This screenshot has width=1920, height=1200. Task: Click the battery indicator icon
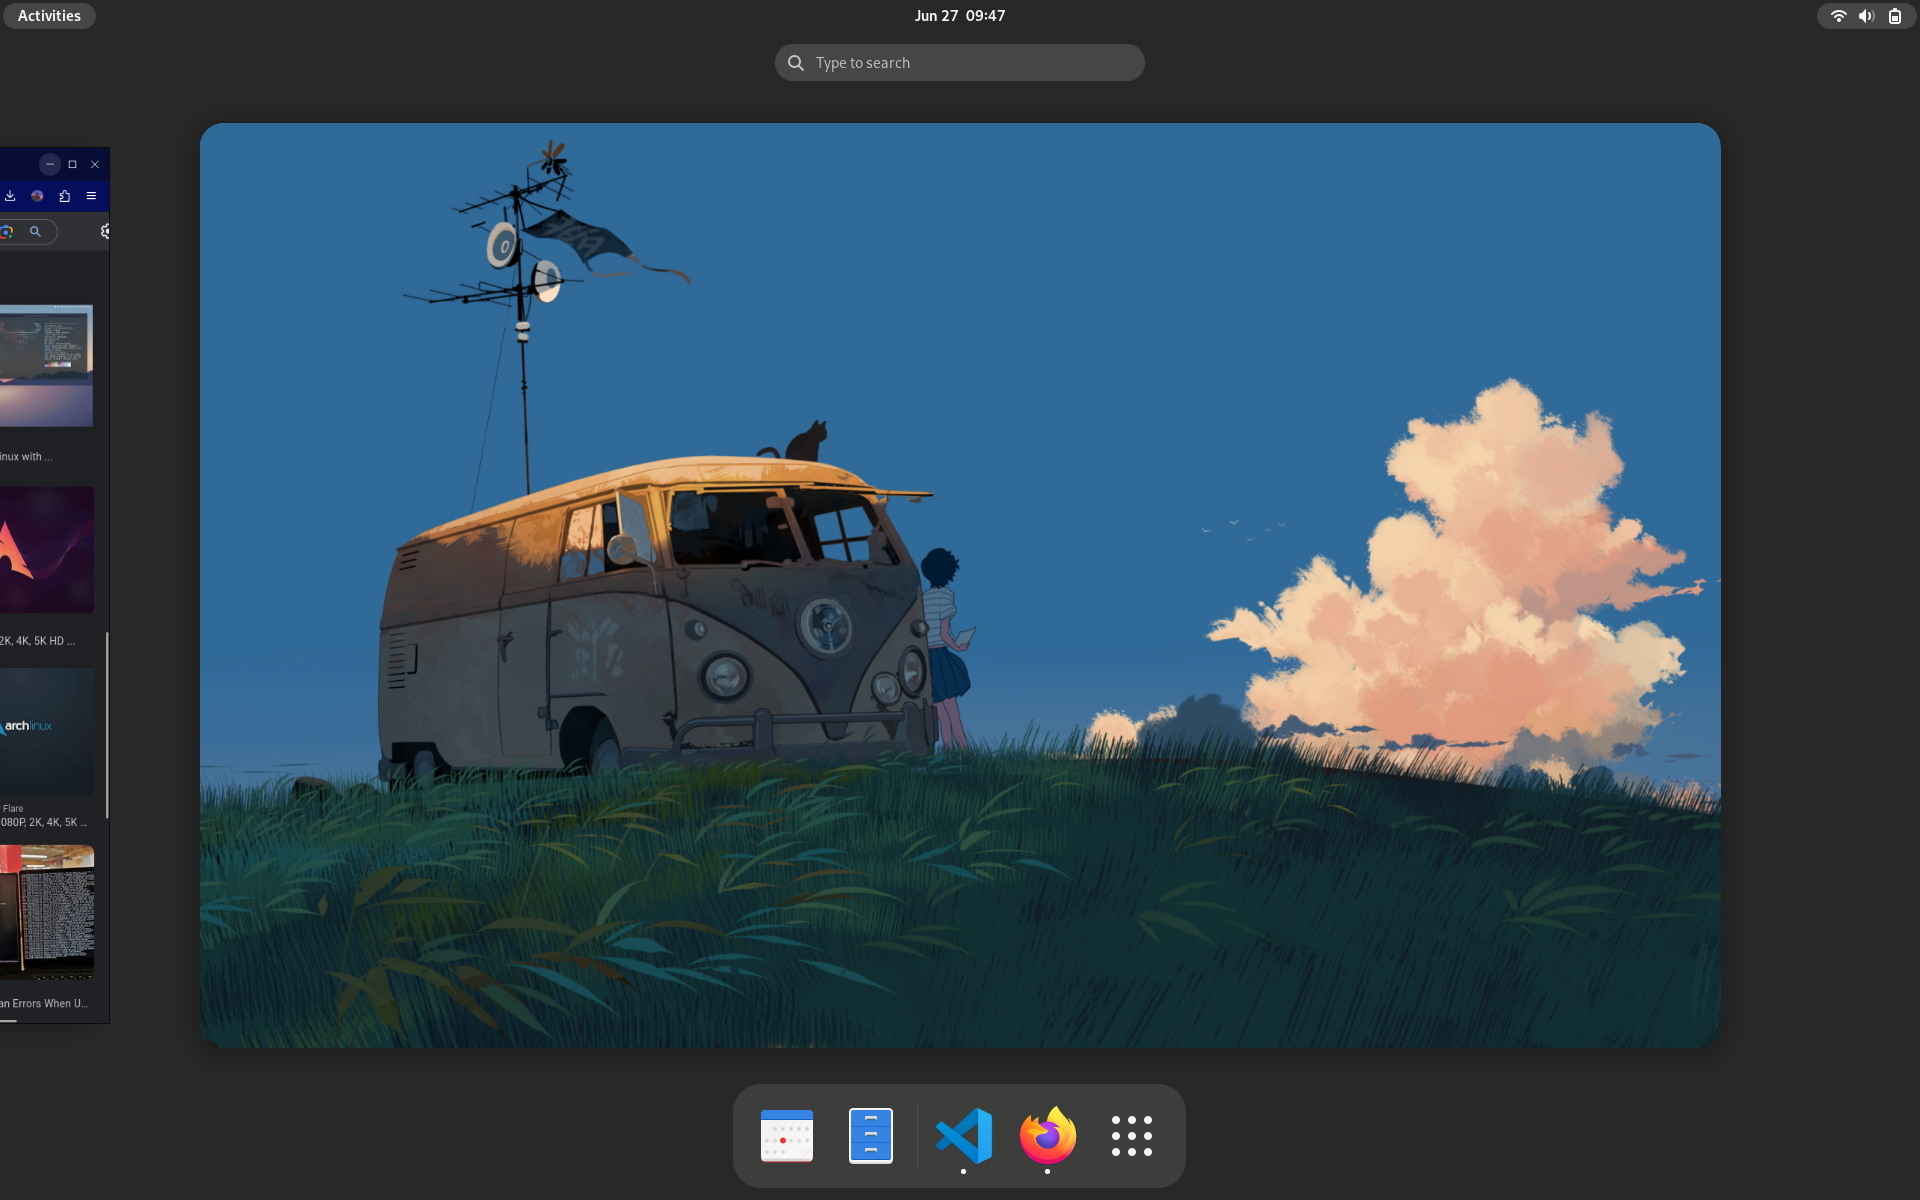(1895, 16)
